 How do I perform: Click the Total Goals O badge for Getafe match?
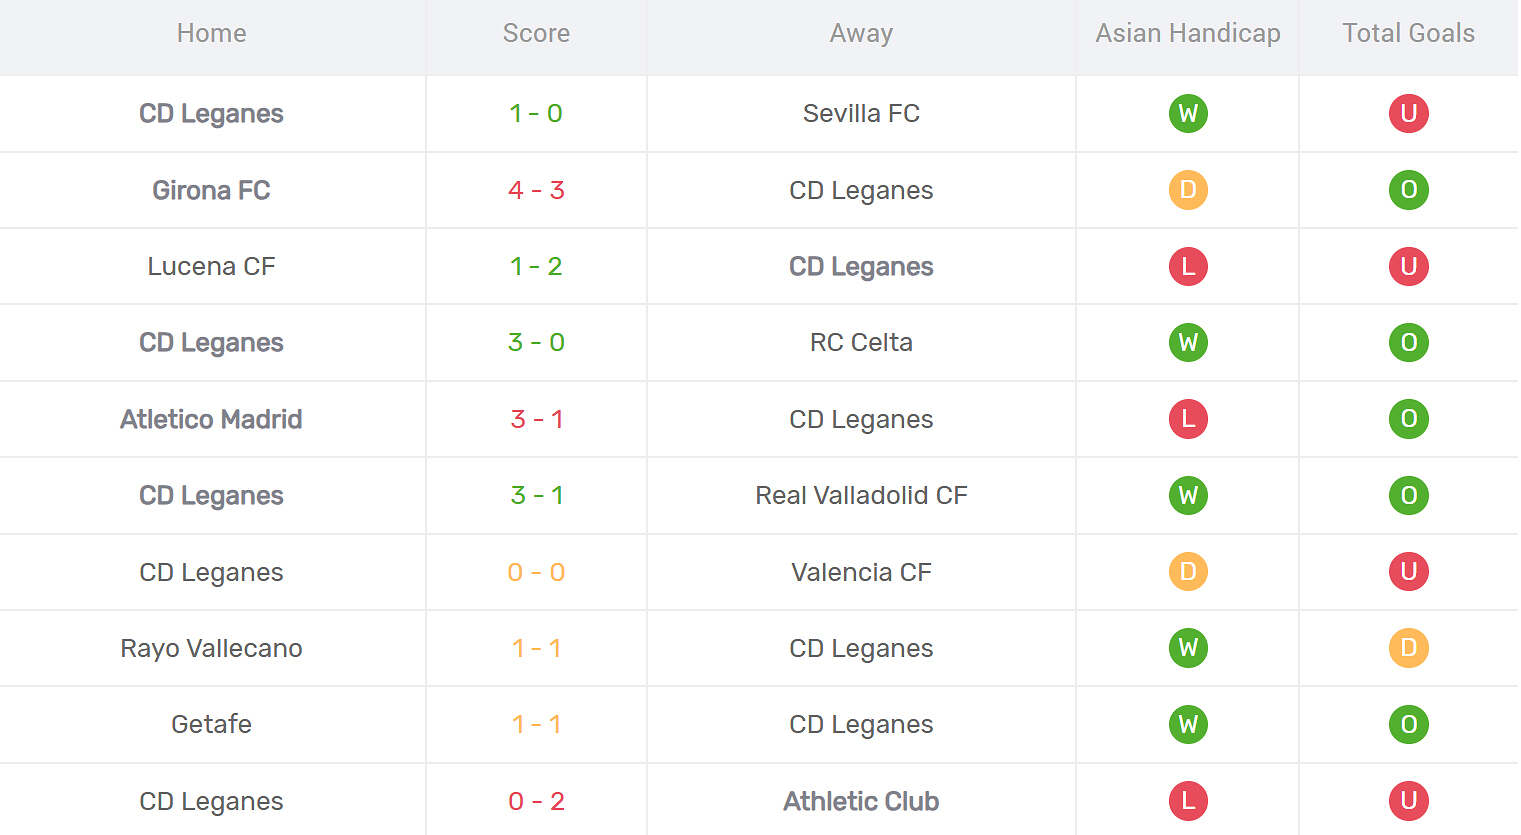[1408, 724]
